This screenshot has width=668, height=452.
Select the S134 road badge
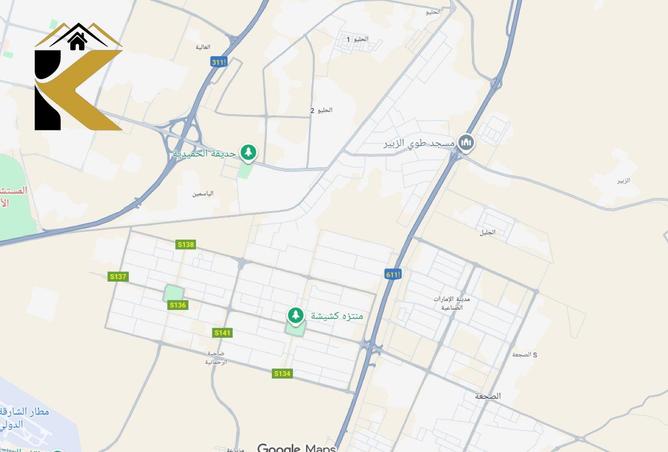pyautogui.click(x=282, y=374)
